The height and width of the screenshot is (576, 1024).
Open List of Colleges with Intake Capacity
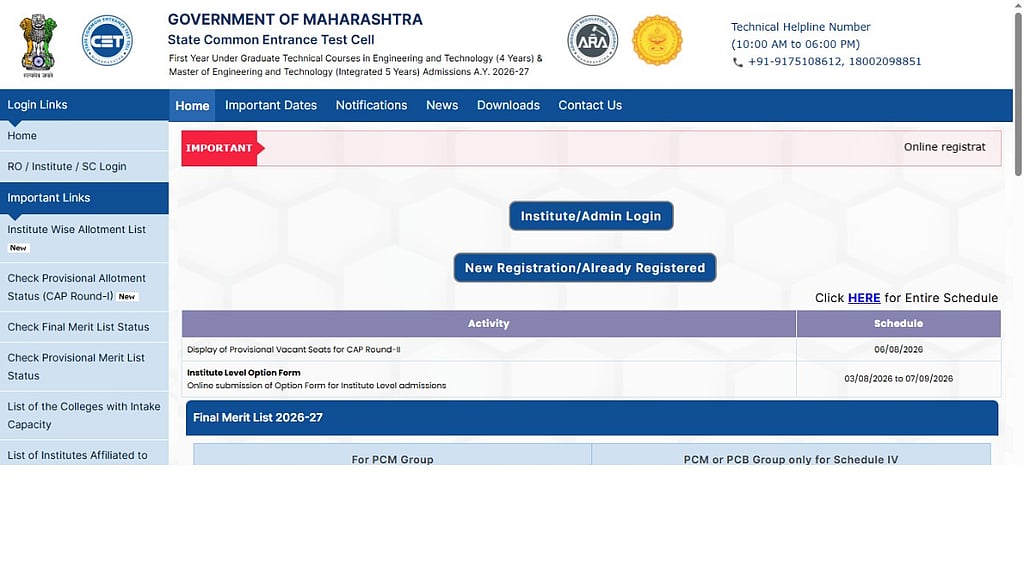pyautogui.click(x=84, y=415)
